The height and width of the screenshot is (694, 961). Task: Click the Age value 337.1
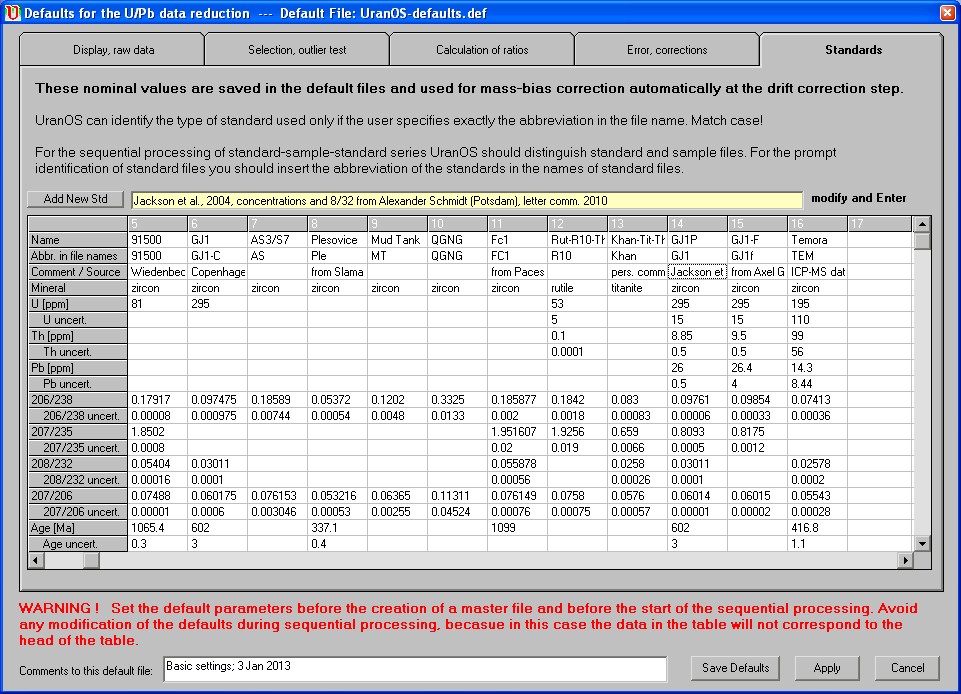click(x=338, y=527)
